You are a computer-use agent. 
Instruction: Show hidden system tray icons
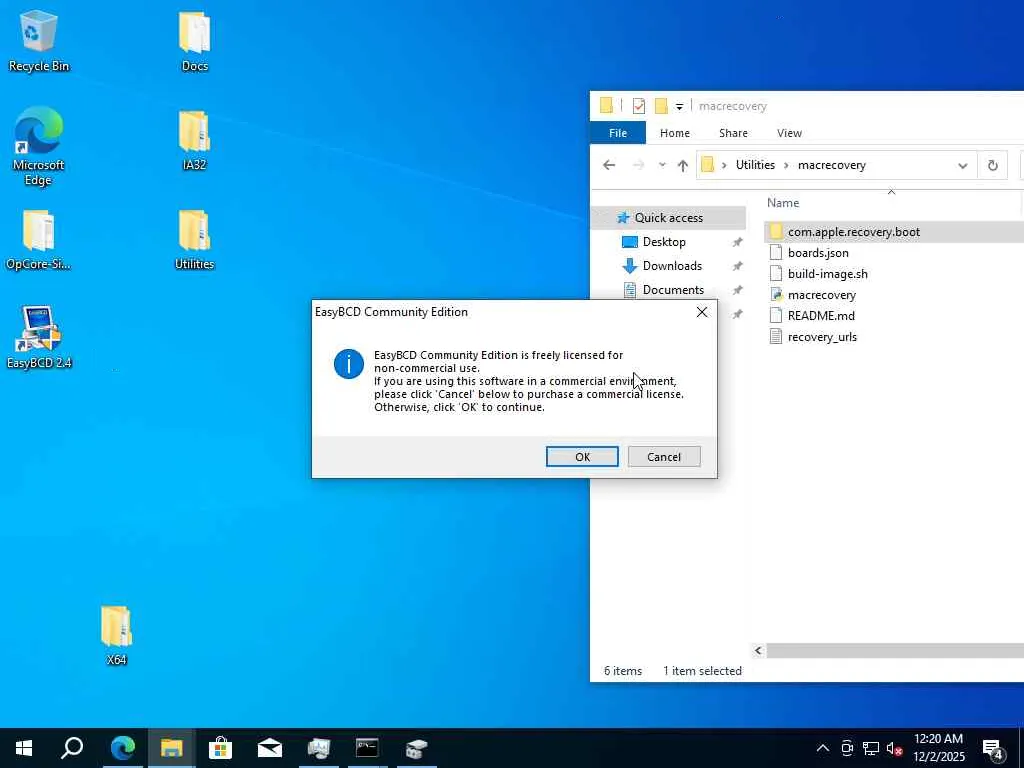tap(823, 748)
